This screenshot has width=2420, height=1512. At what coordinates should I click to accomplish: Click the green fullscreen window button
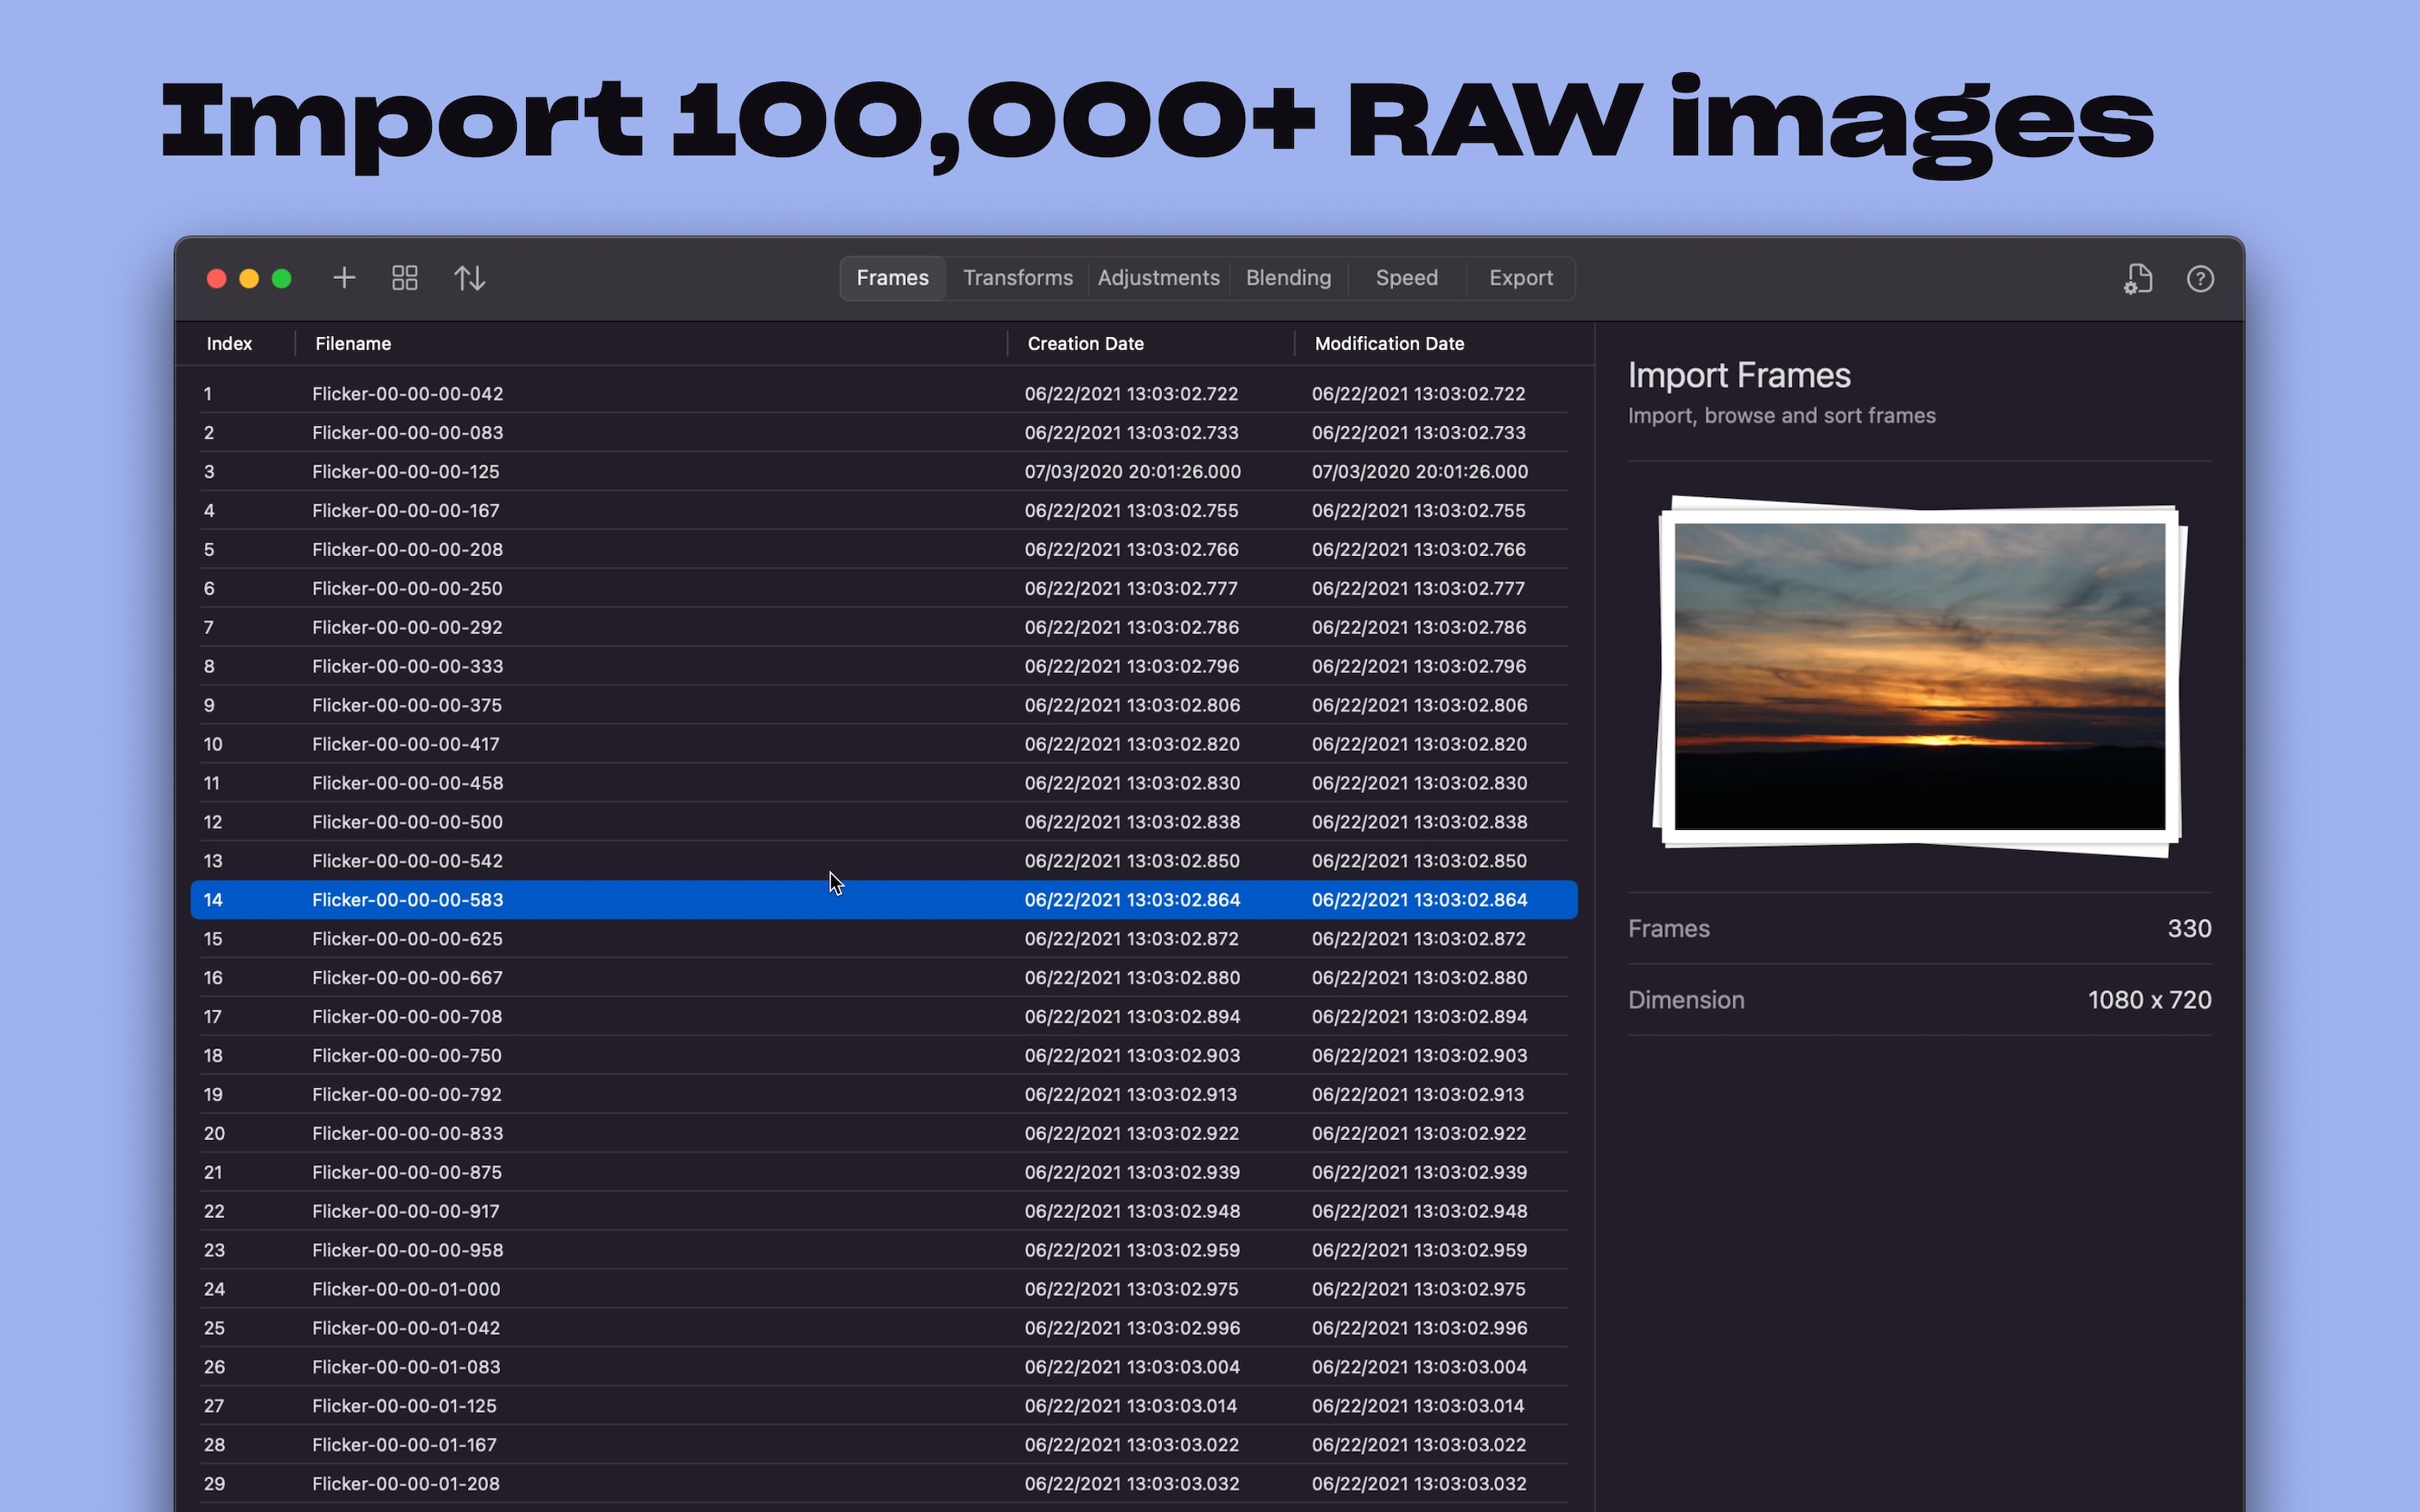[282, 279]
